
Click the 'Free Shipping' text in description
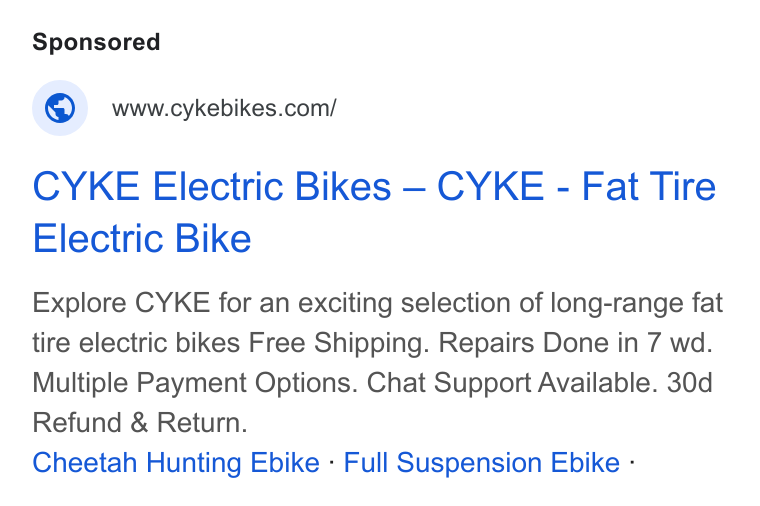(339, 343)
